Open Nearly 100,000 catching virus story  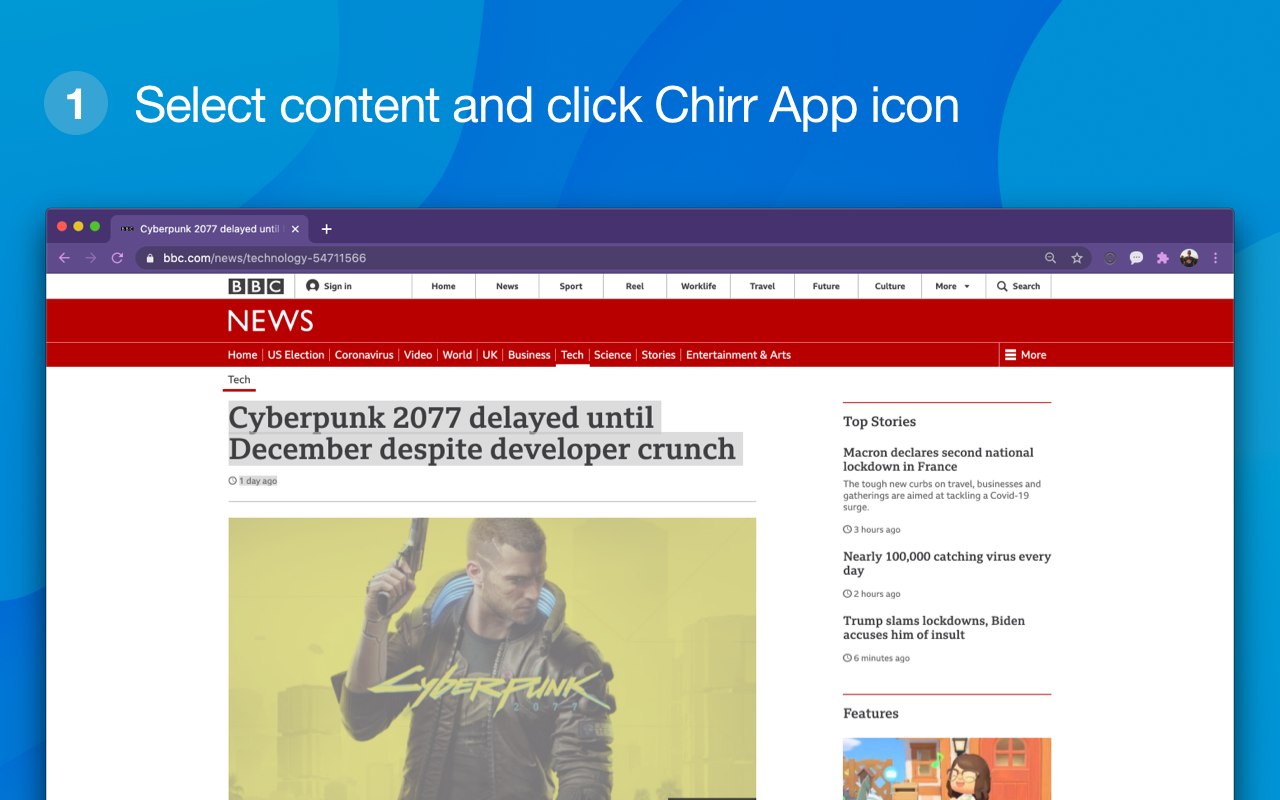click(x=947, y=563)
